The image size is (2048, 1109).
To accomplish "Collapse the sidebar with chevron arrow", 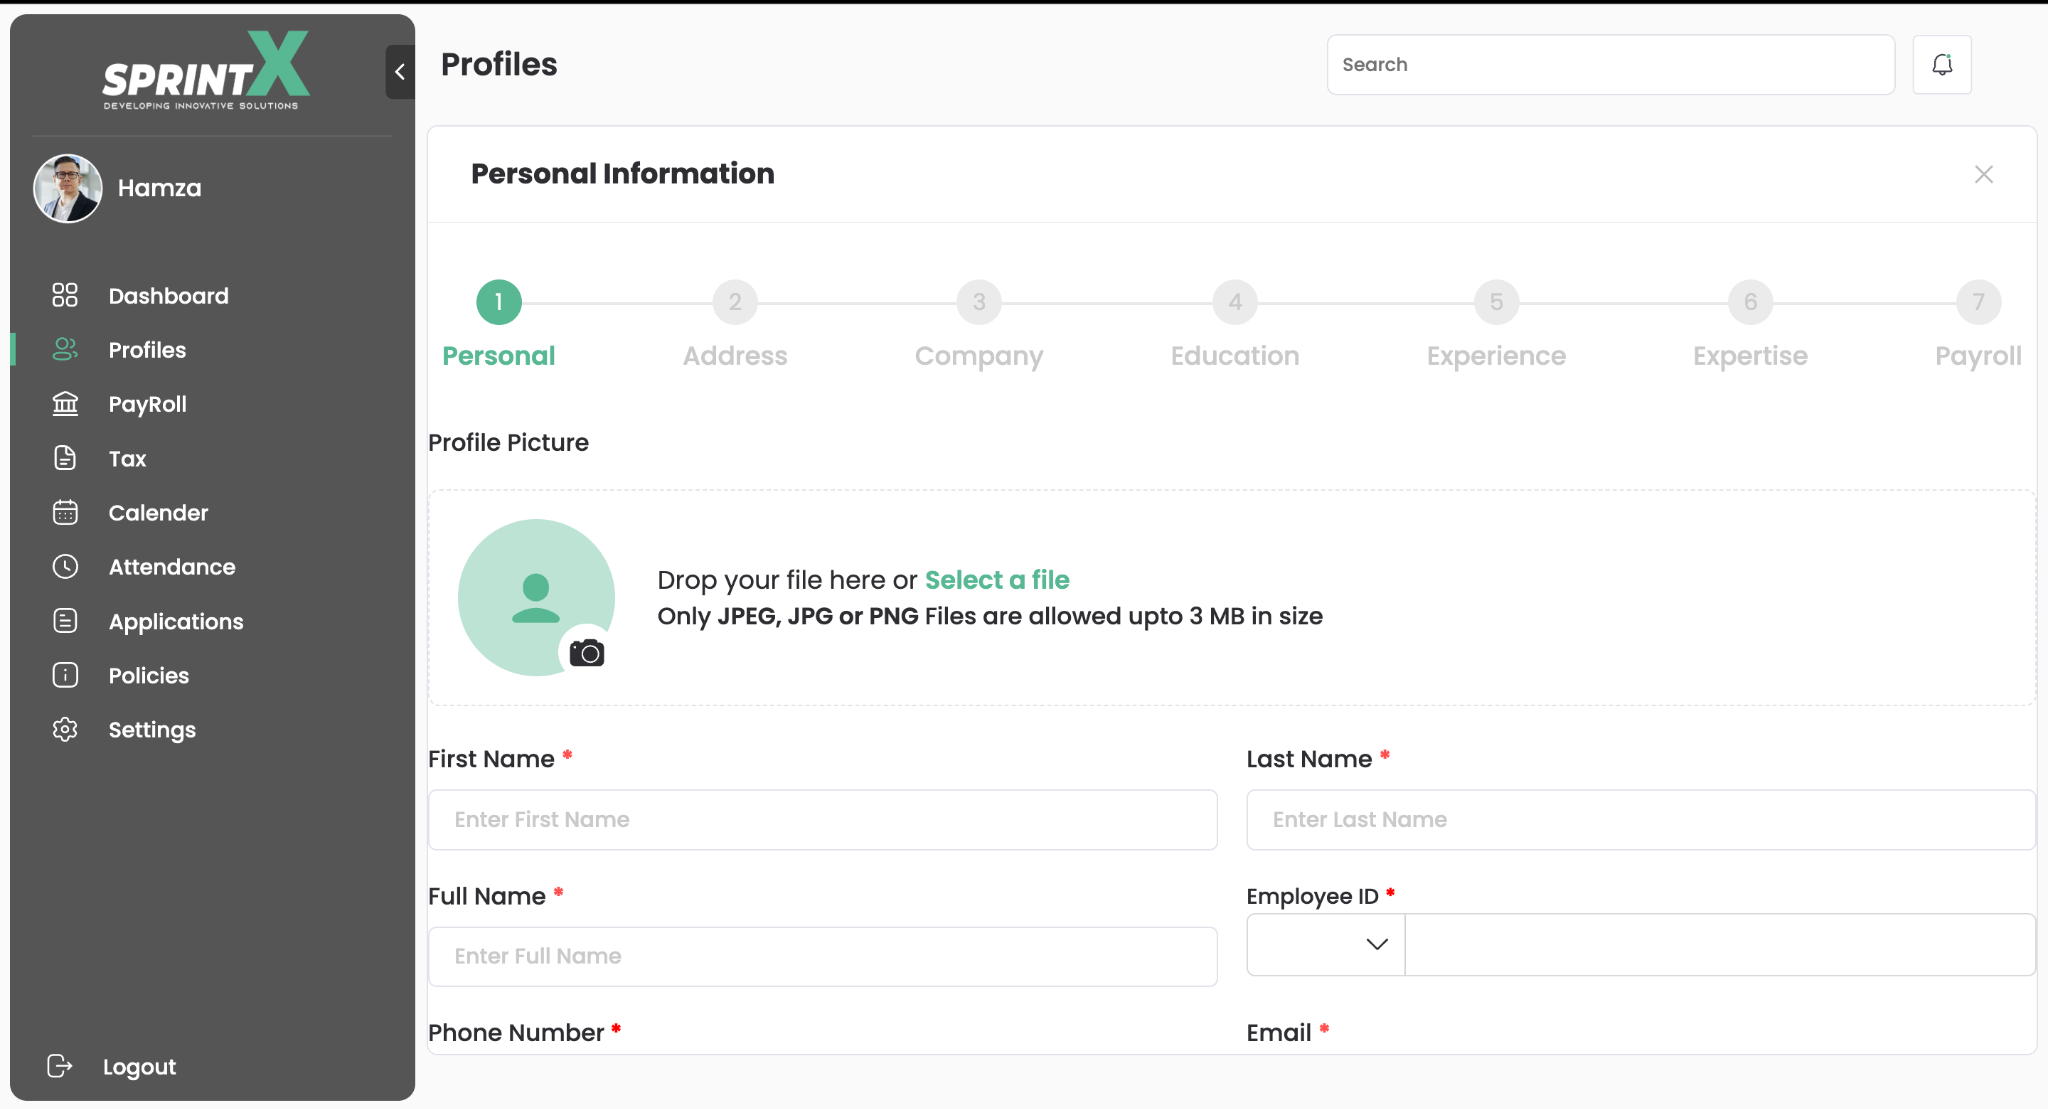I will (x=400, y=72).
